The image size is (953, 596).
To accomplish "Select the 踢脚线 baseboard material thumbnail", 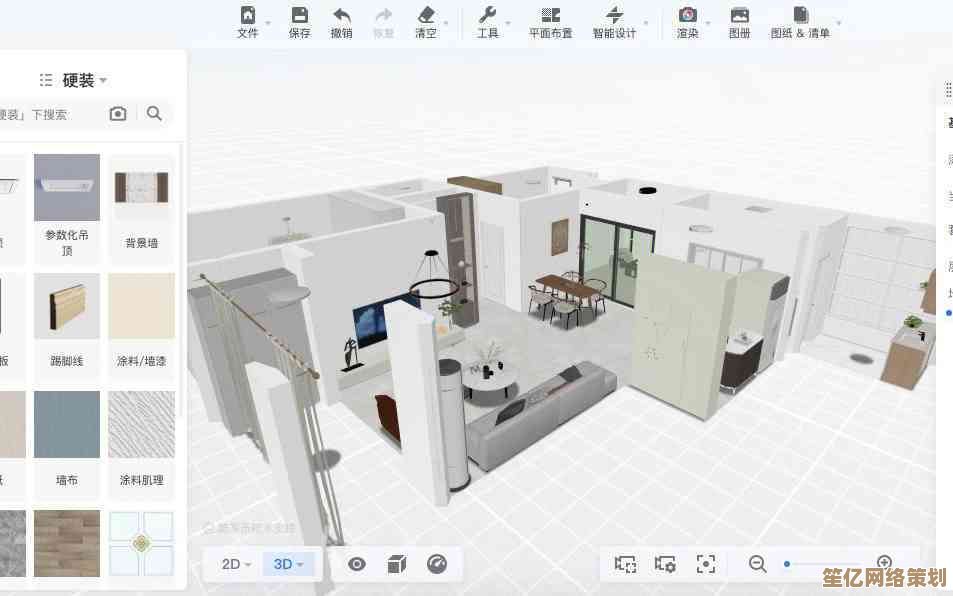I will [x=67, y=306].
